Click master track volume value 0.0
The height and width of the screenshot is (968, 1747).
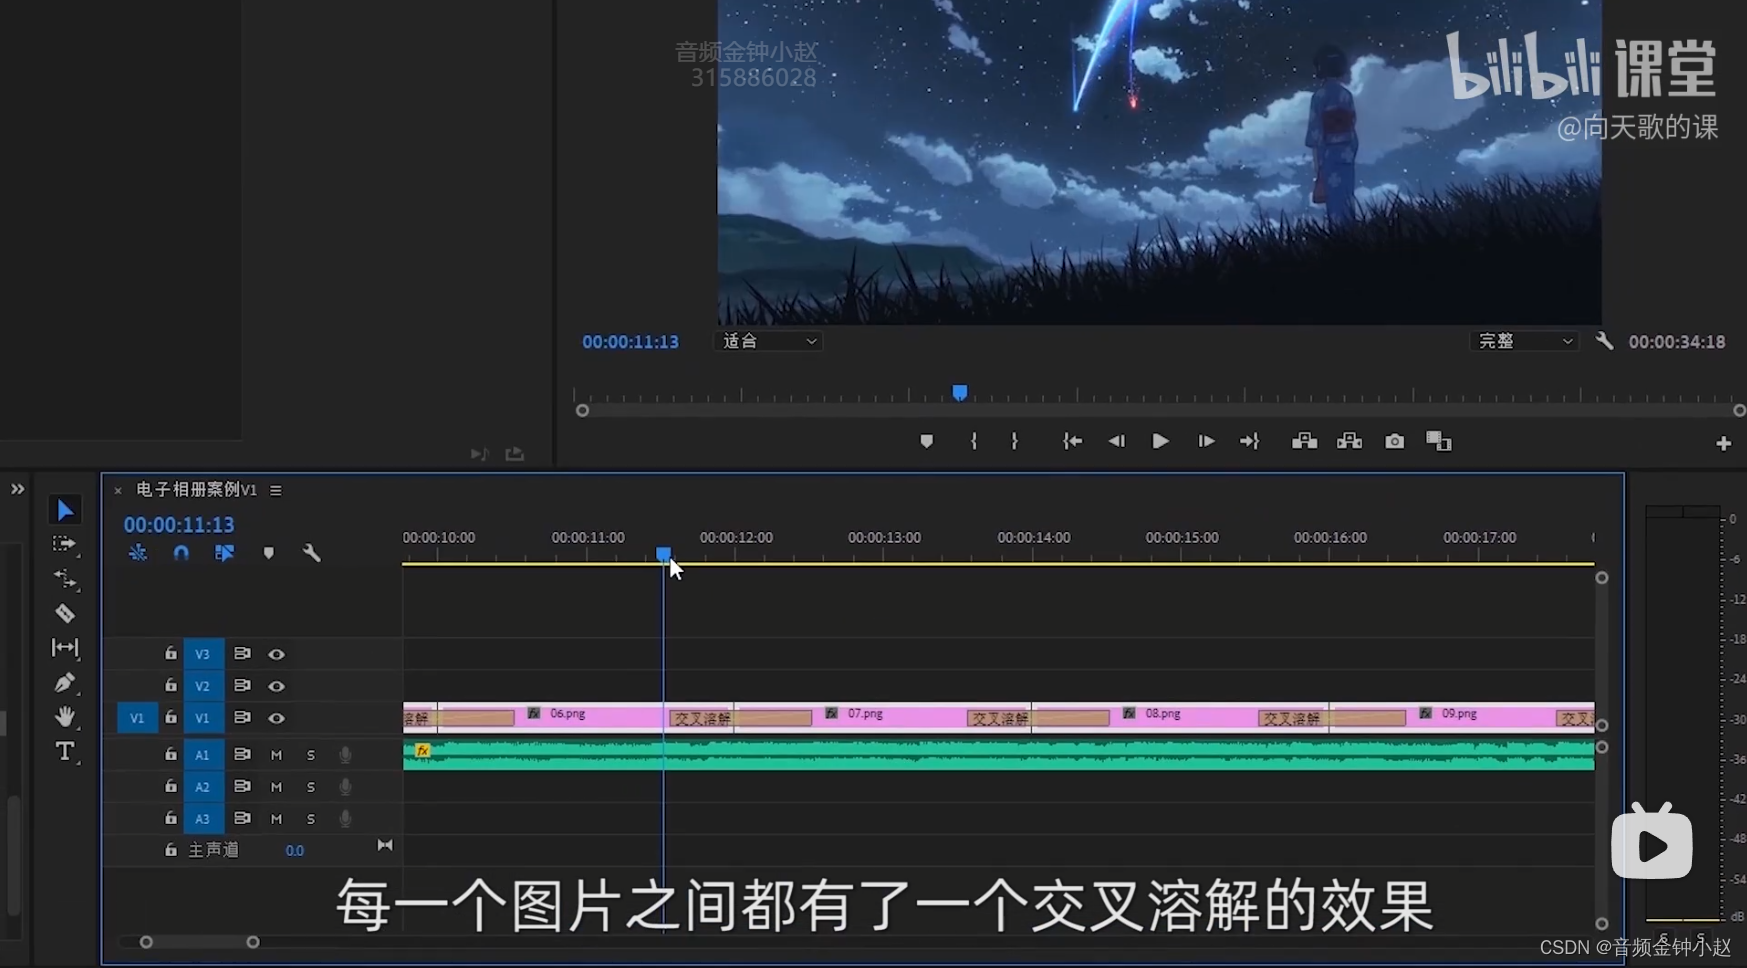[x=294, y=850]
